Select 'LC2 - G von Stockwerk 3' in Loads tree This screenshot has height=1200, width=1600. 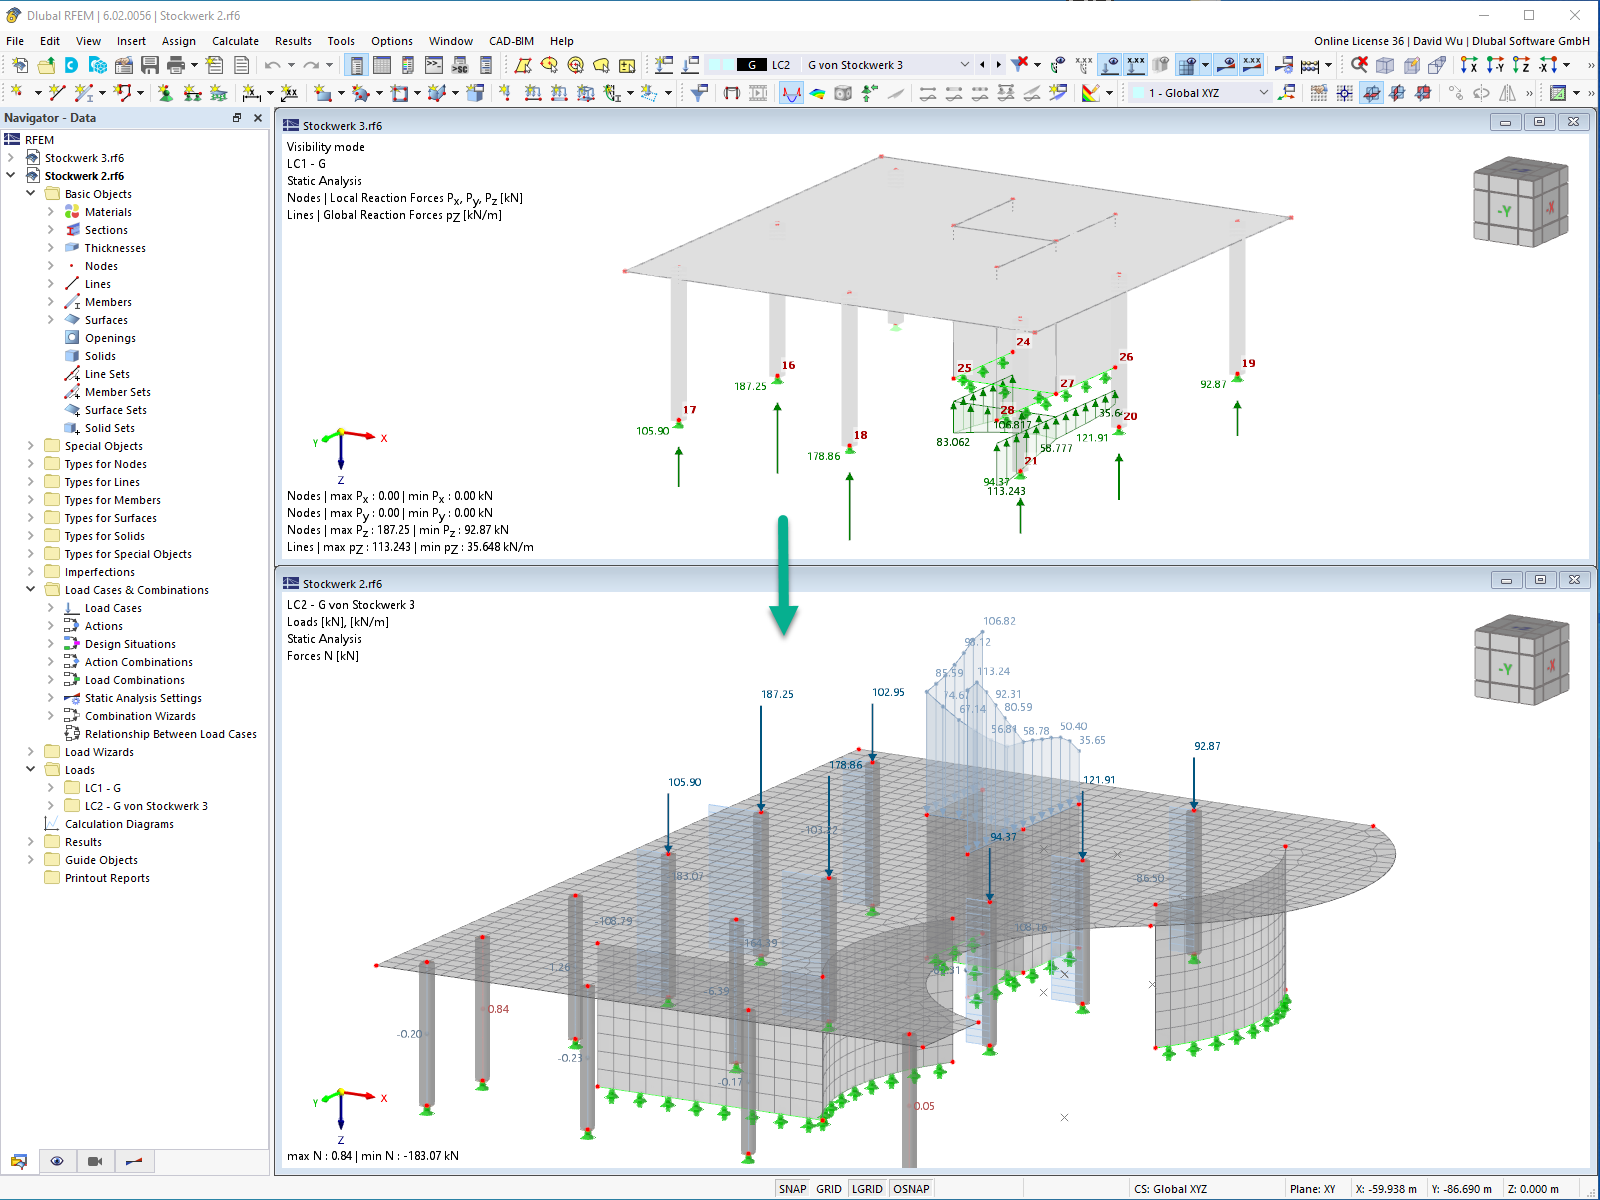tap(146, 806)
